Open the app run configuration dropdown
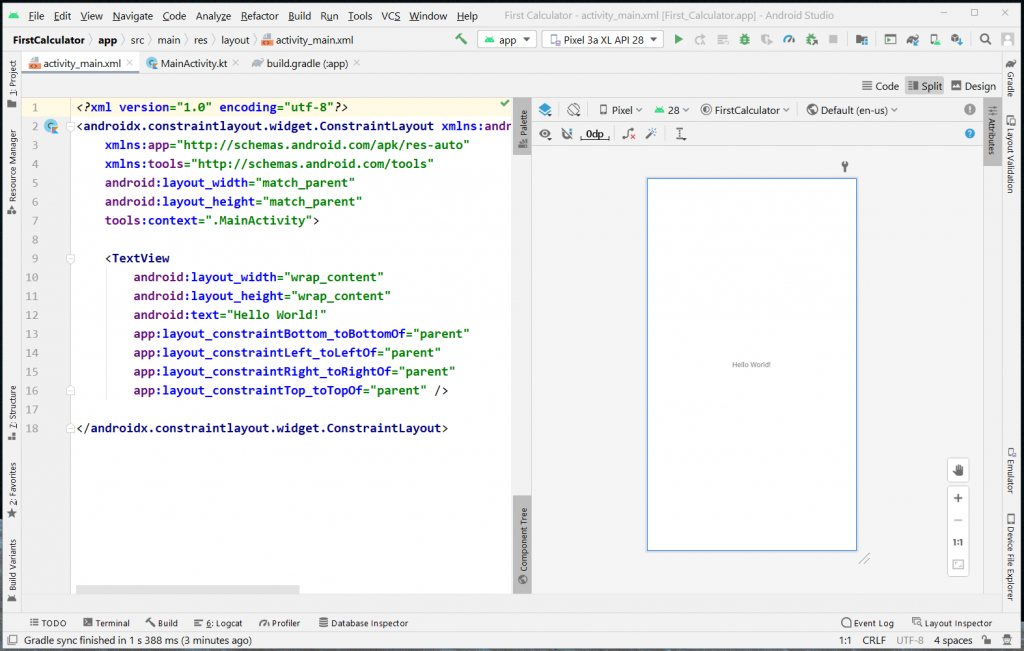This screenshot has width=1024, height=651. coord(507,40)
